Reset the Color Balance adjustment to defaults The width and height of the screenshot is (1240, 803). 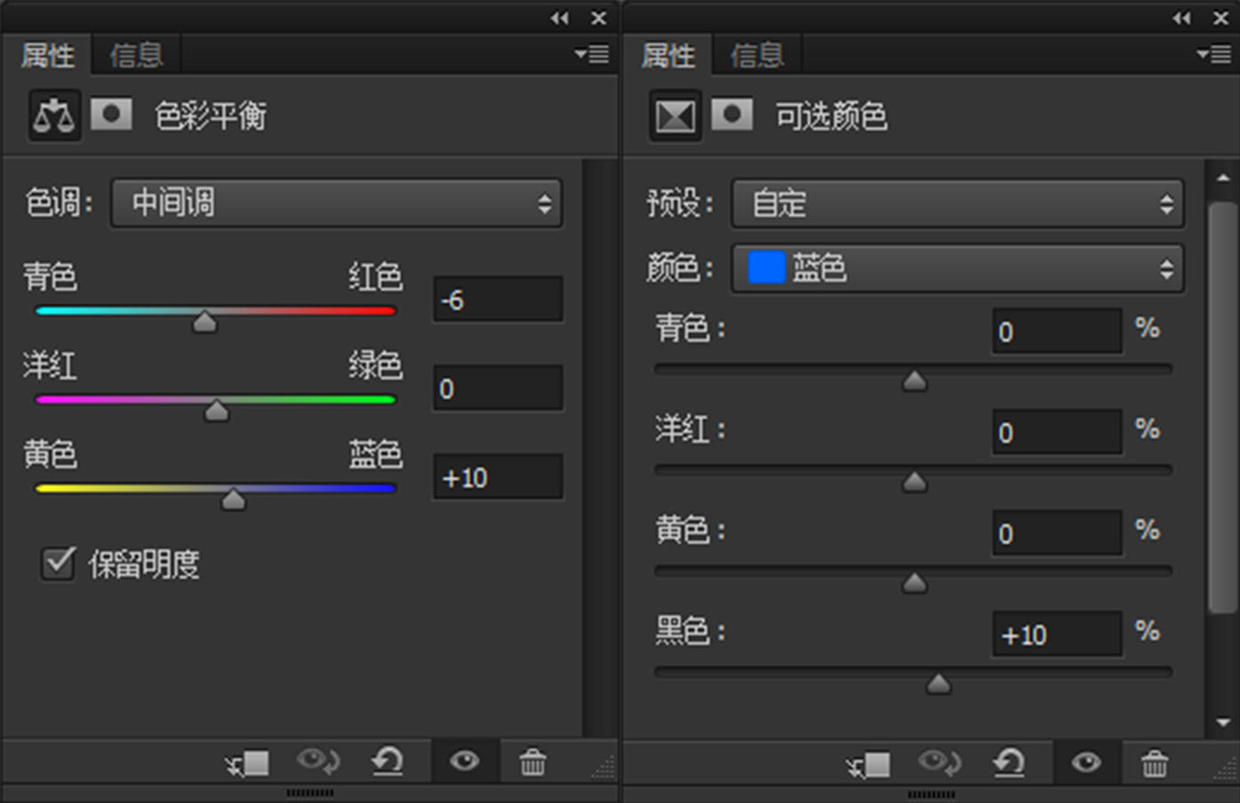387,763
